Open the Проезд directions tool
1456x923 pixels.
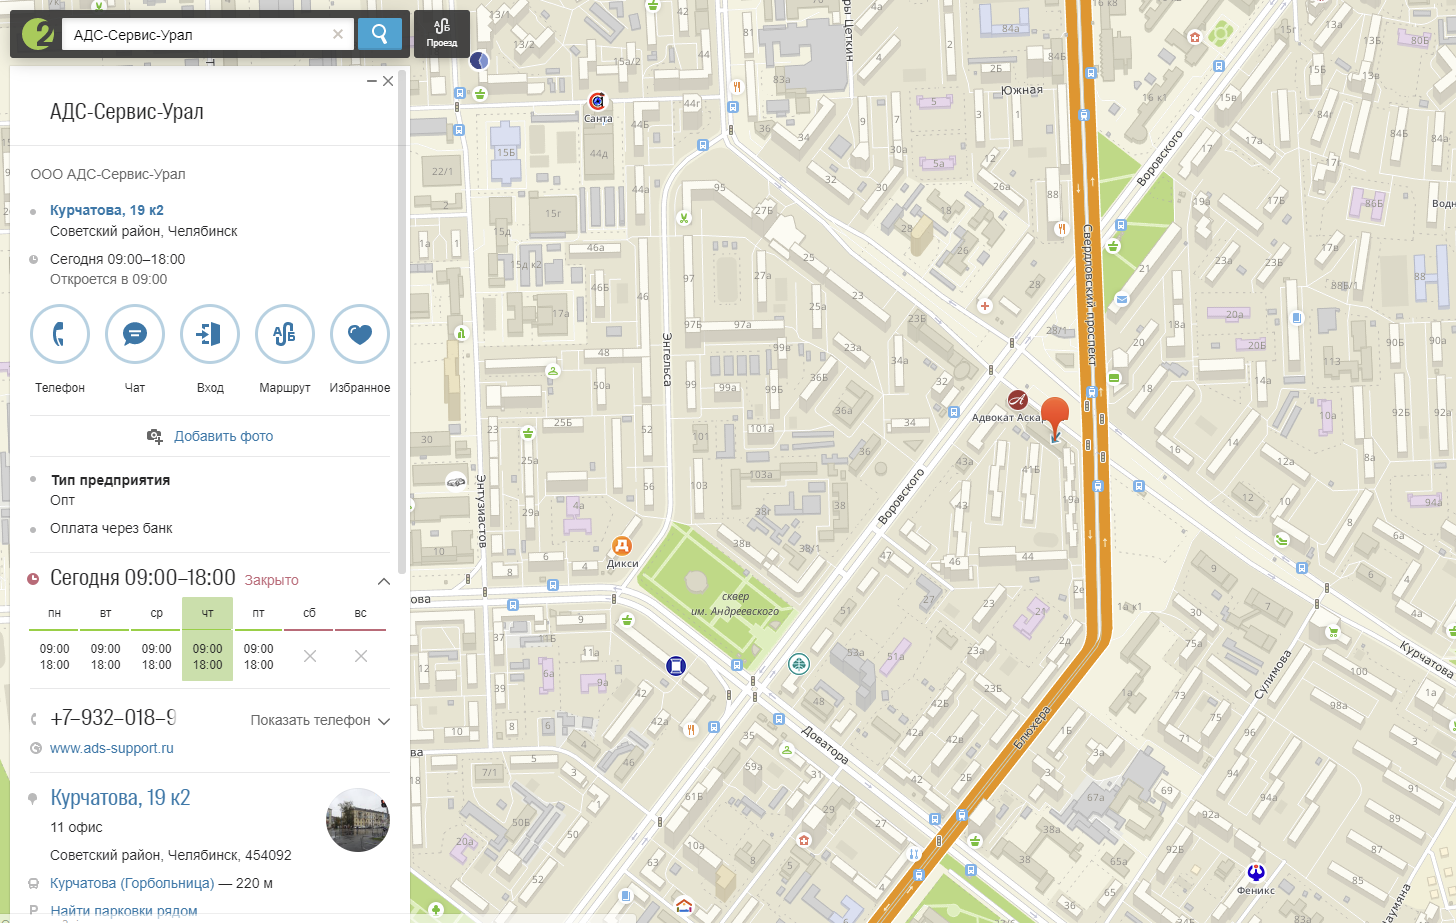click(442, 33)
